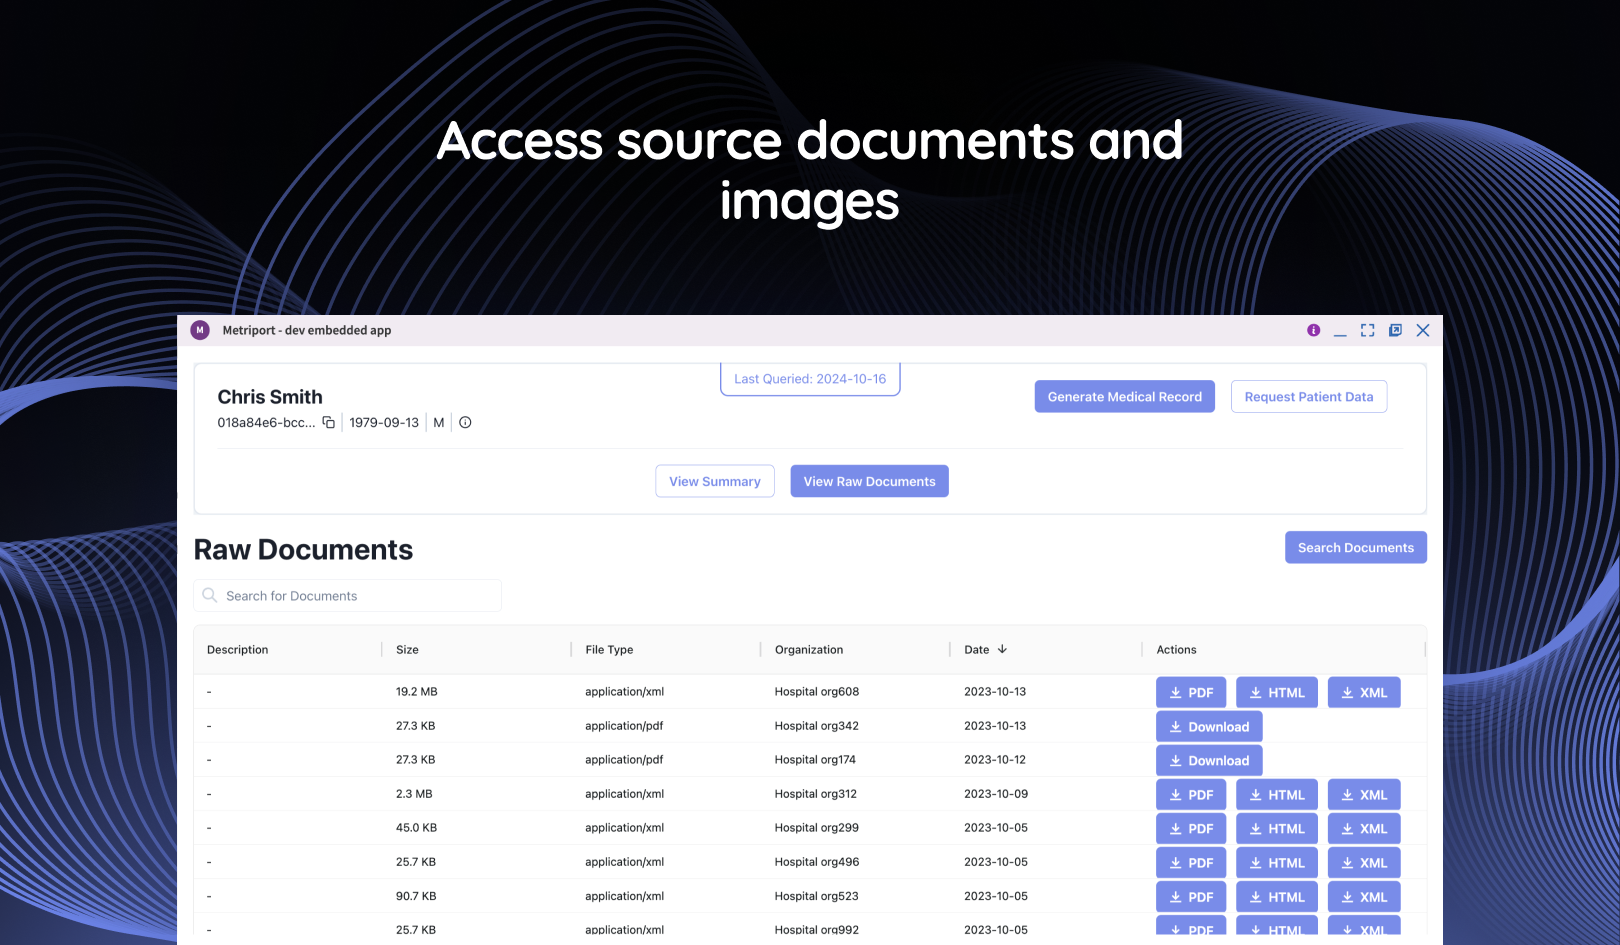
Task: Click the Search Documents button
Action: point(1356,547)
